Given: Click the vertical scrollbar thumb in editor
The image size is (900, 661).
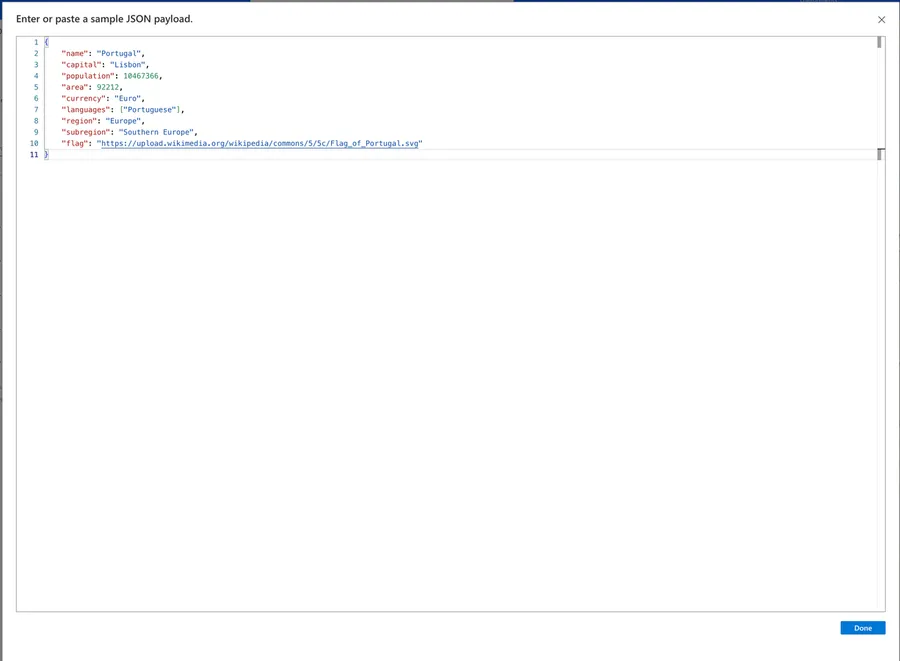Looking at the screenshot, I should pos(879,43).
